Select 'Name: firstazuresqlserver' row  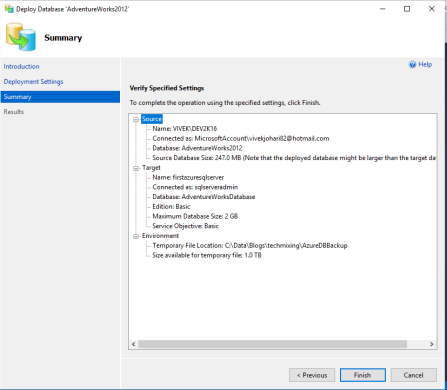click(188, 177)
